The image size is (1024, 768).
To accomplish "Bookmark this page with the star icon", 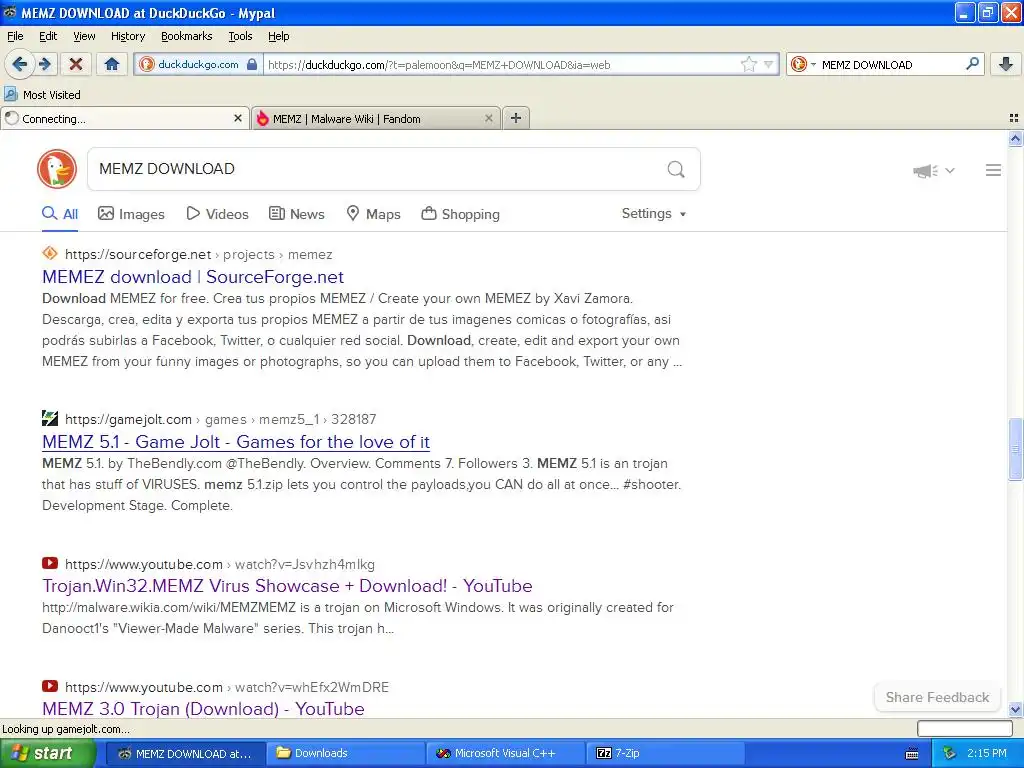I will (x=748, y=64).
